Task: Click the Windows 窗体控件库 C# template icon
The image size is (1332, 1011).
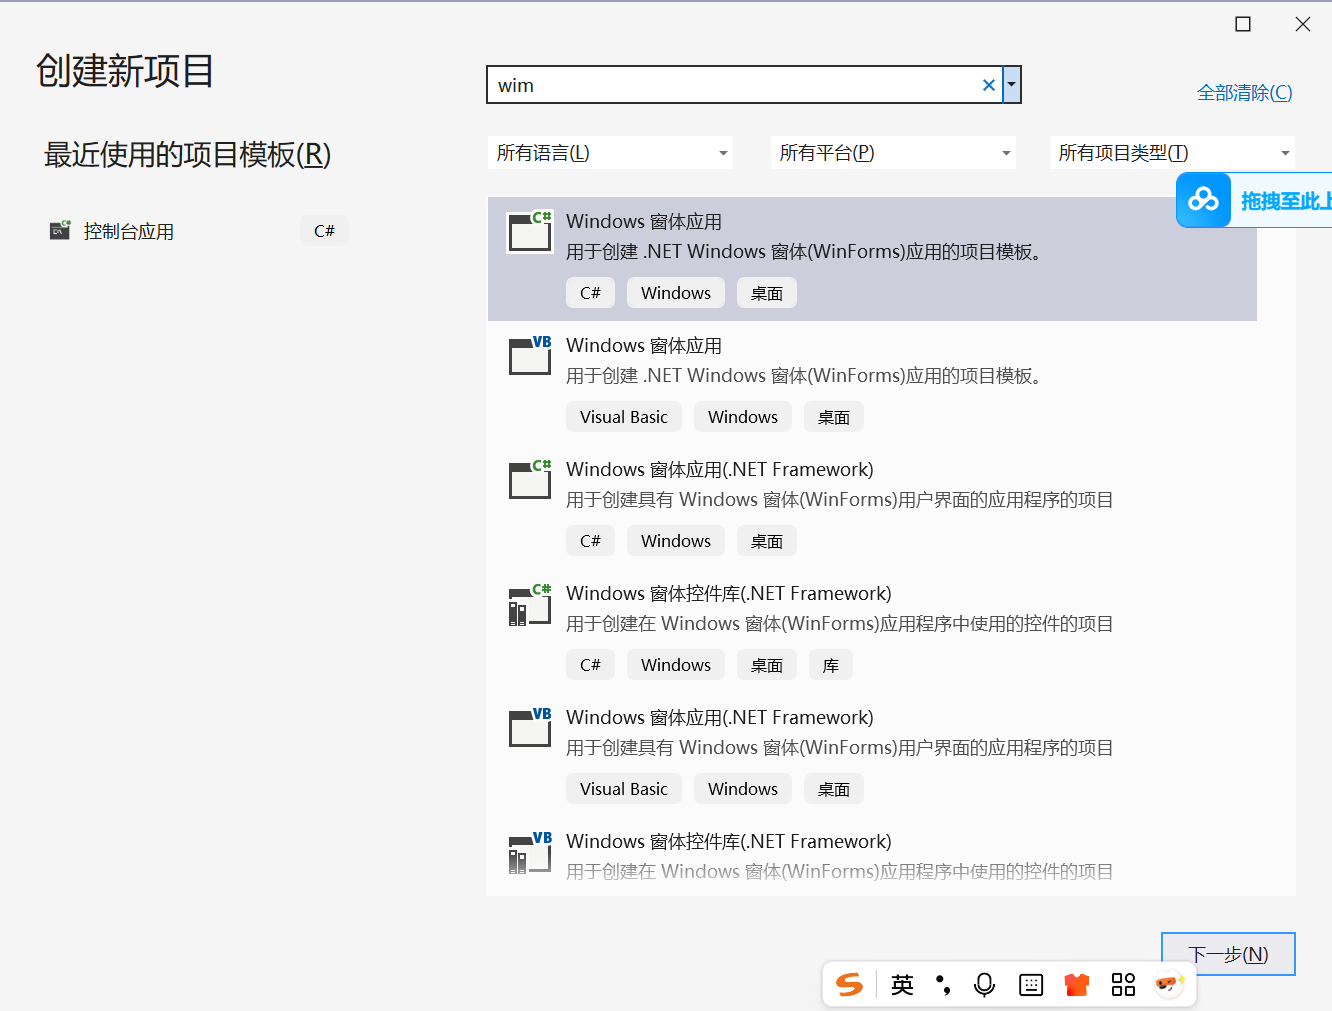Action: [x=529, y=604]
